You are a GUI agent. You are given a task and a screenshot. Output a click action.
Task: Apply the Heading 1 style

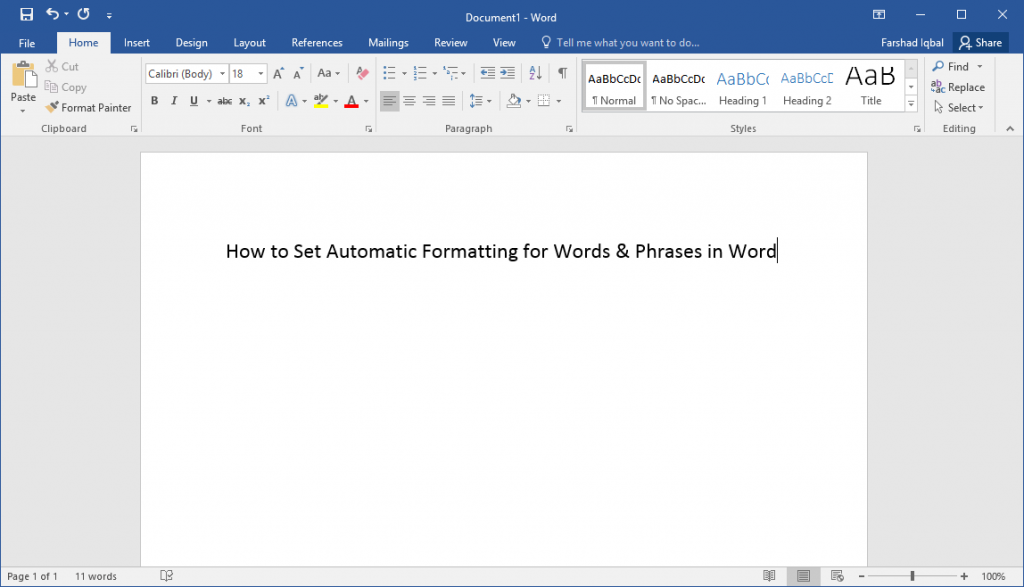pos(742,86)
